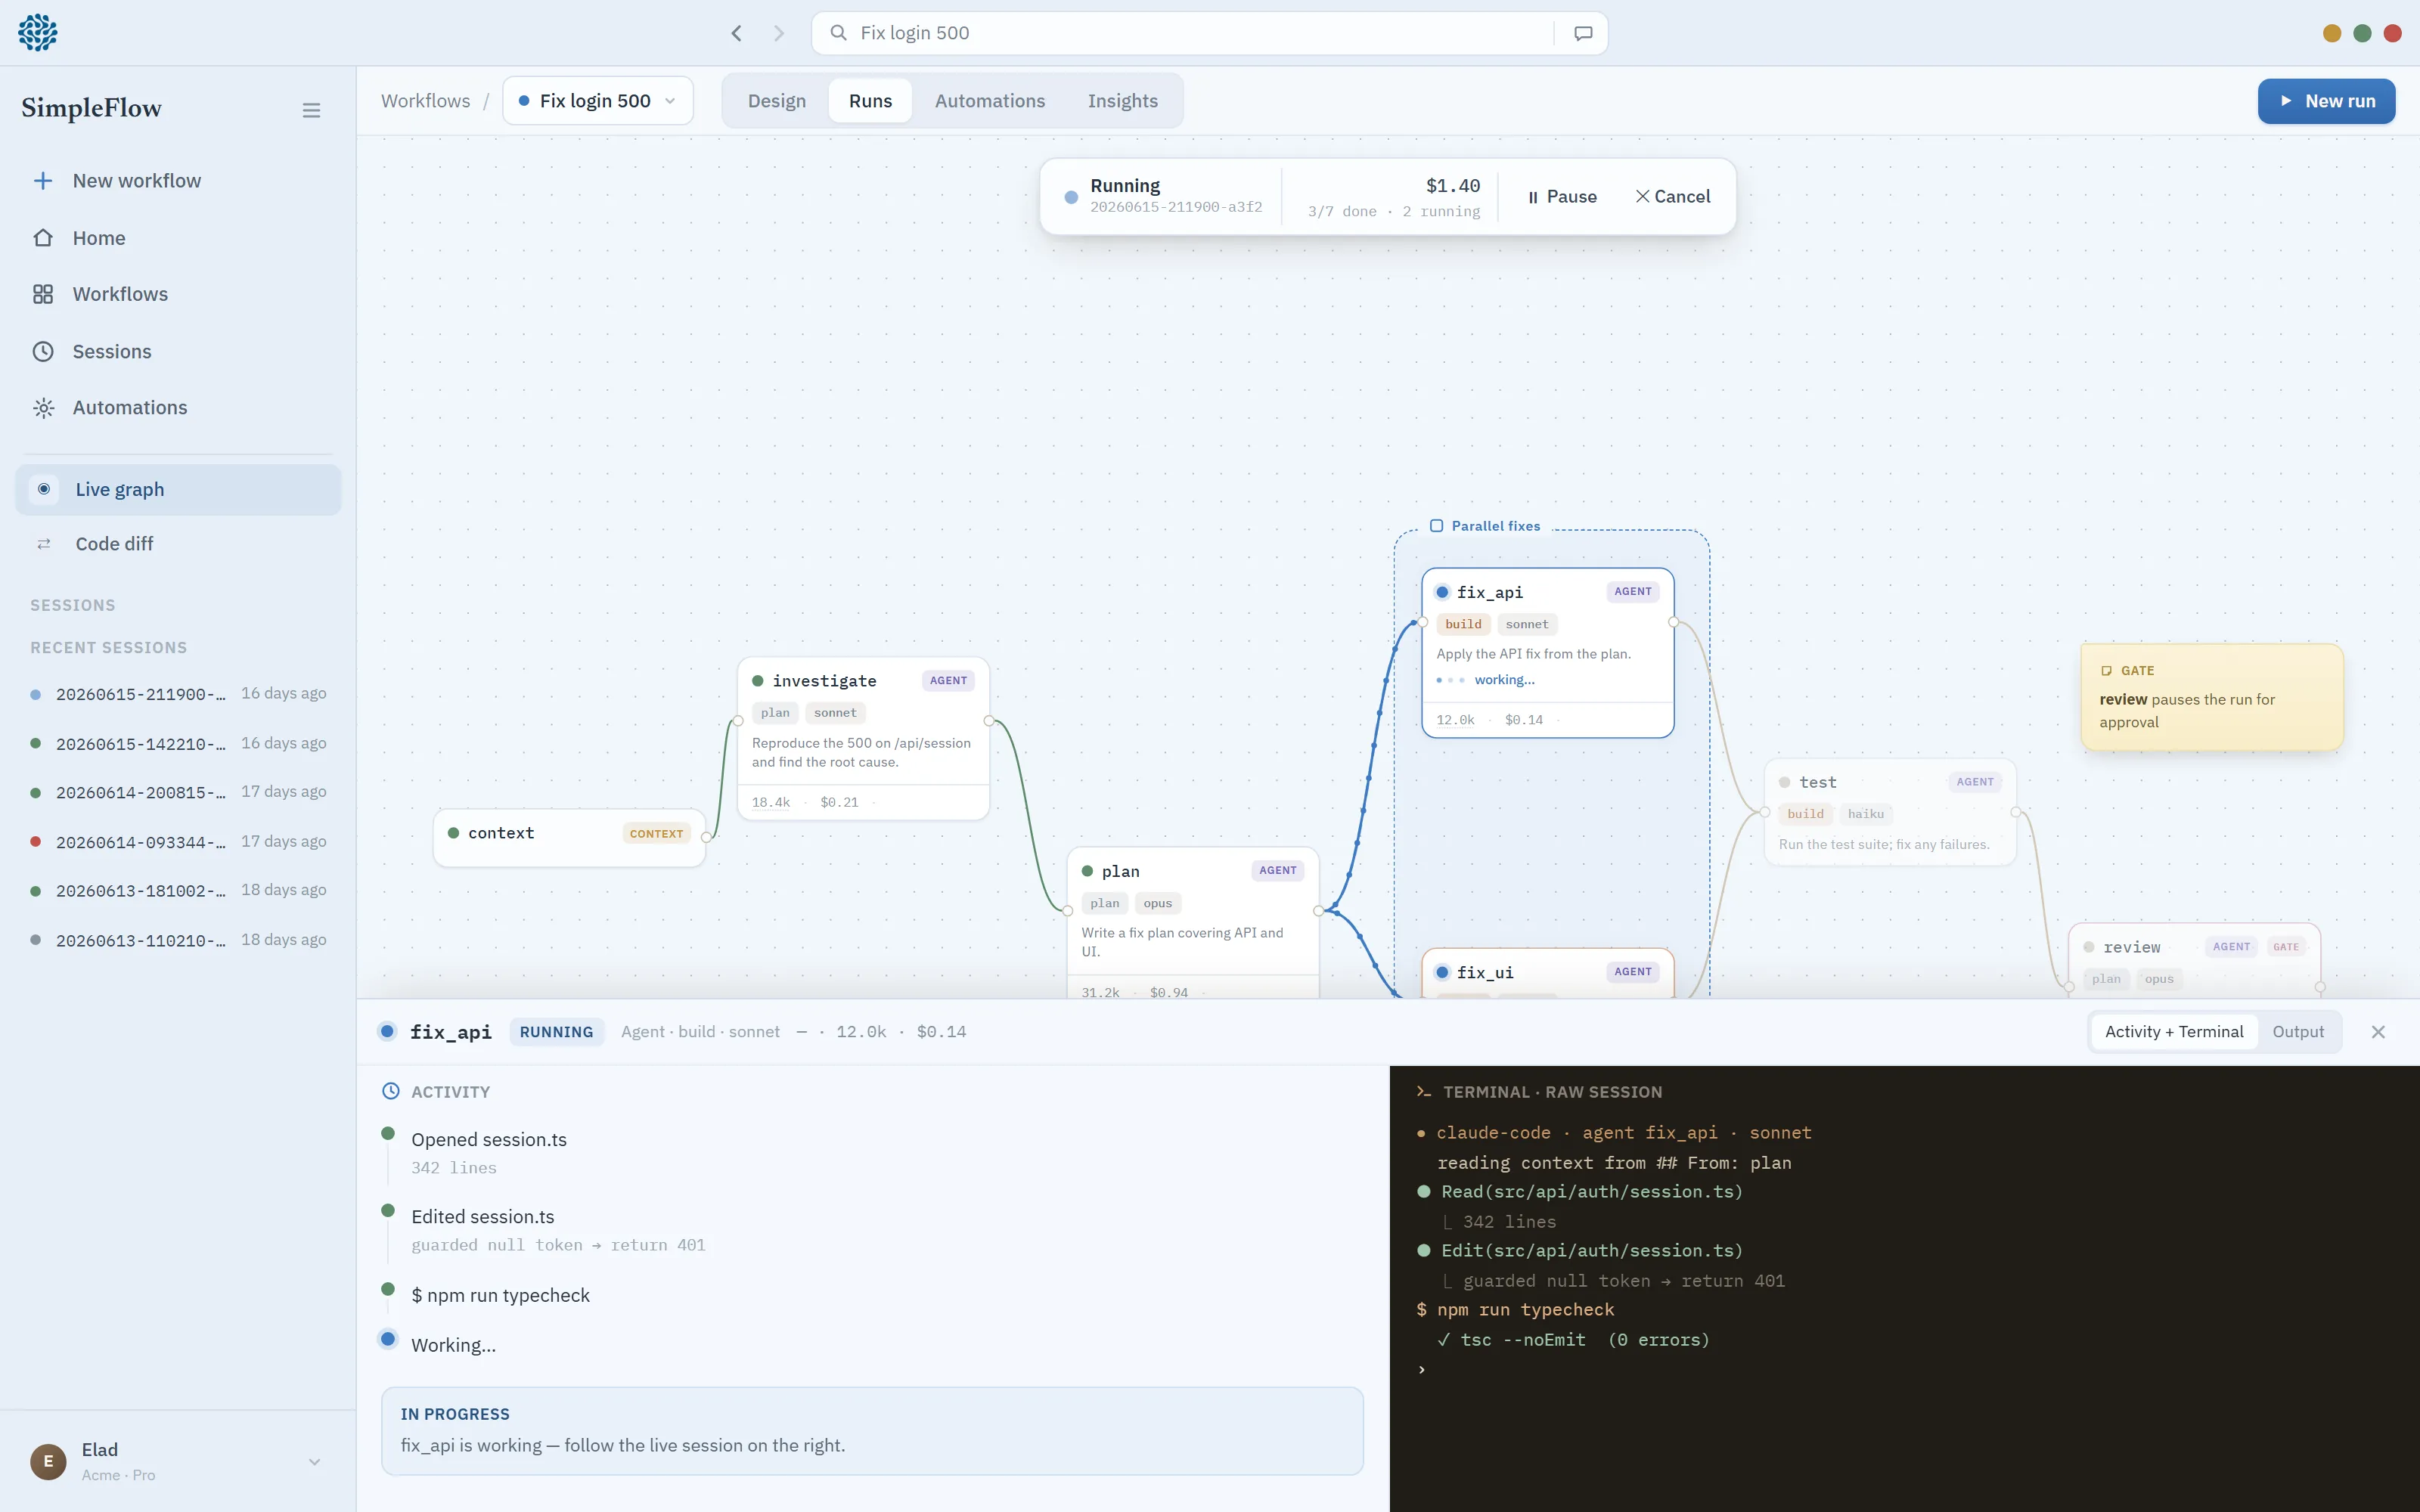Click the orange window control dot

(x=2332, y=33)
